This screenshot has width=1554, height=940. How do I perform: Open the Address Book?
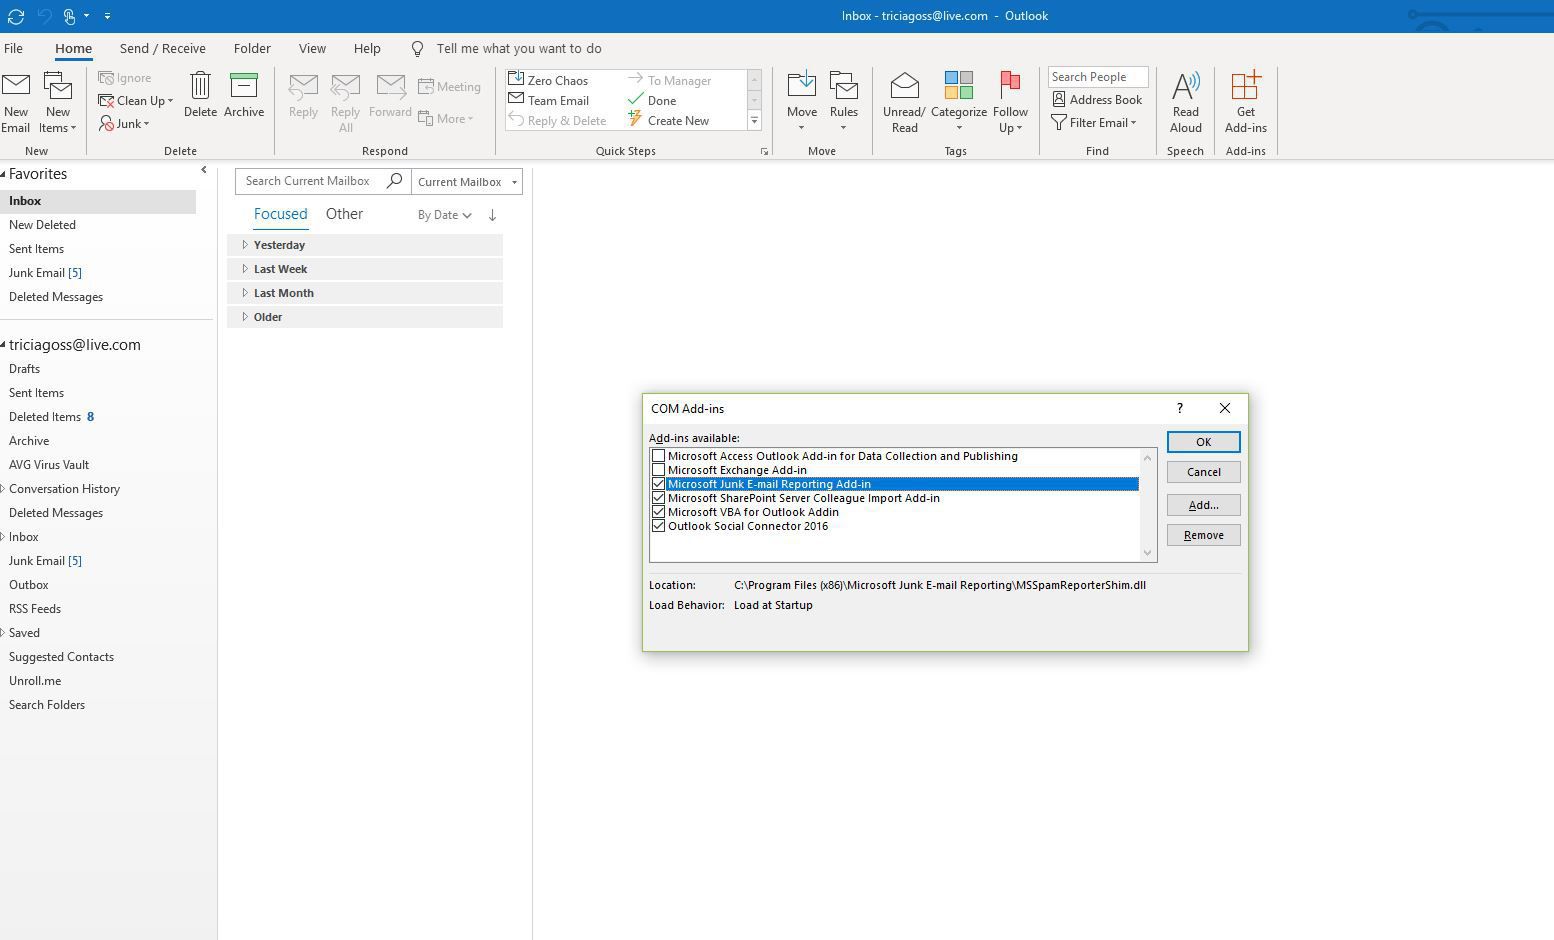(1097, 99)
